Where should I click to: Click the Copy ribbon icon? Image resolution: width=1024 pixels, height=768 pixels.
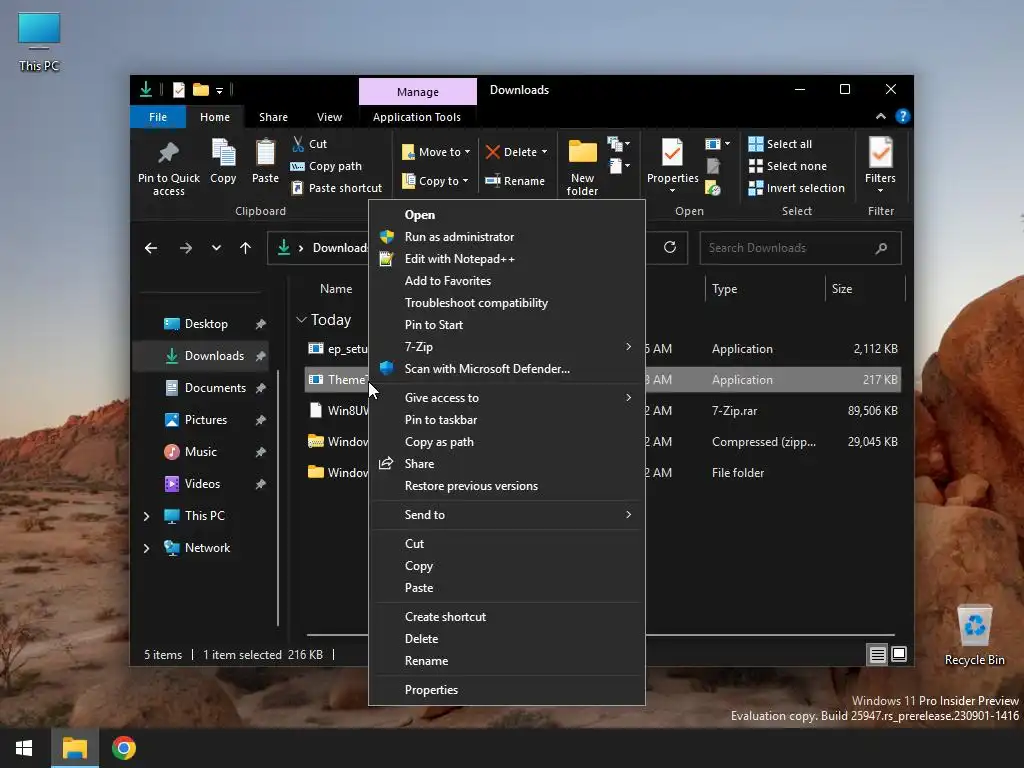223,153
